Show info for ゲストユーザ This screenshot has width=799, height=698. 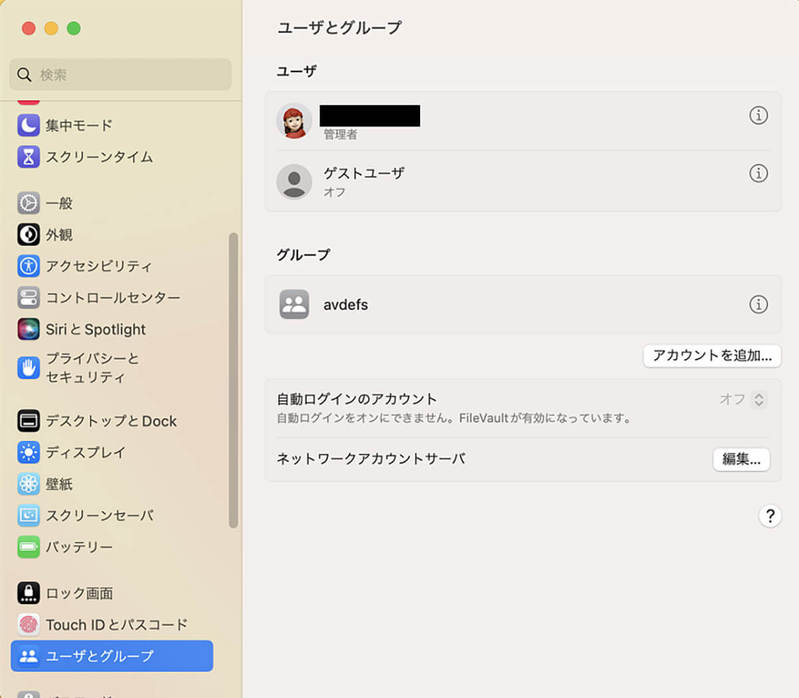(758, 173)
